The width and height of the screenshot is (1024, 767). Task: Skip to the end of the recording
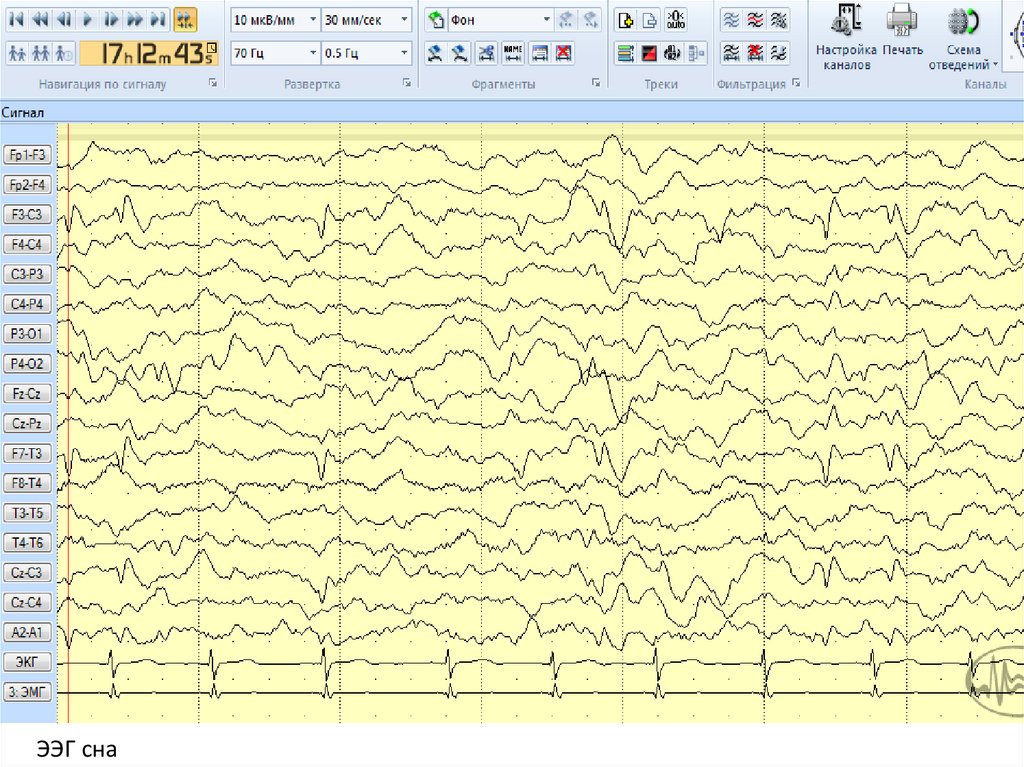pos(158,19)
